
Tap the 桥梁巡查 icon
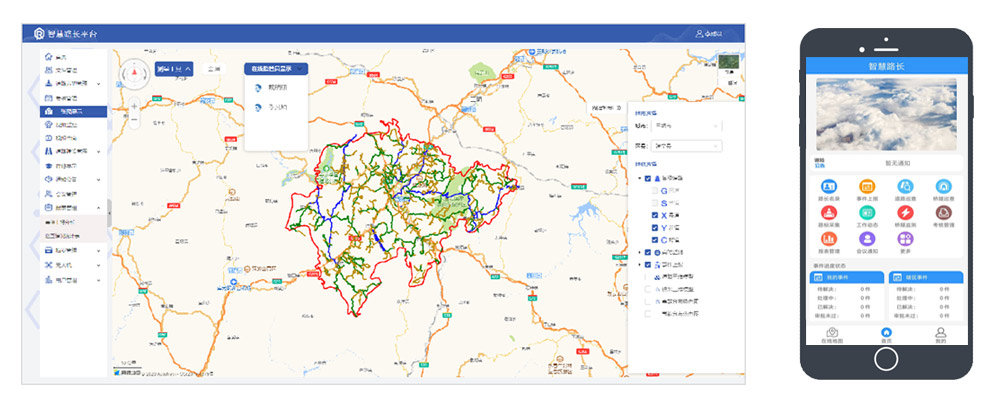tap(942, 187)
